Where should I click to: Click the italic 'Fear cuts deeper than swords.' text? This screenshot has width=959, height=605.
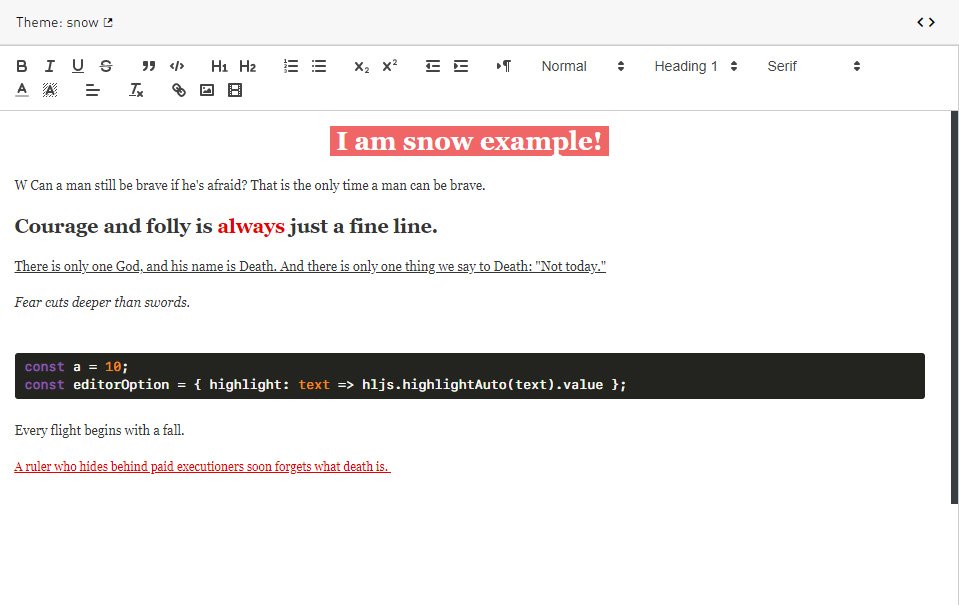click(x=102, y=302)
